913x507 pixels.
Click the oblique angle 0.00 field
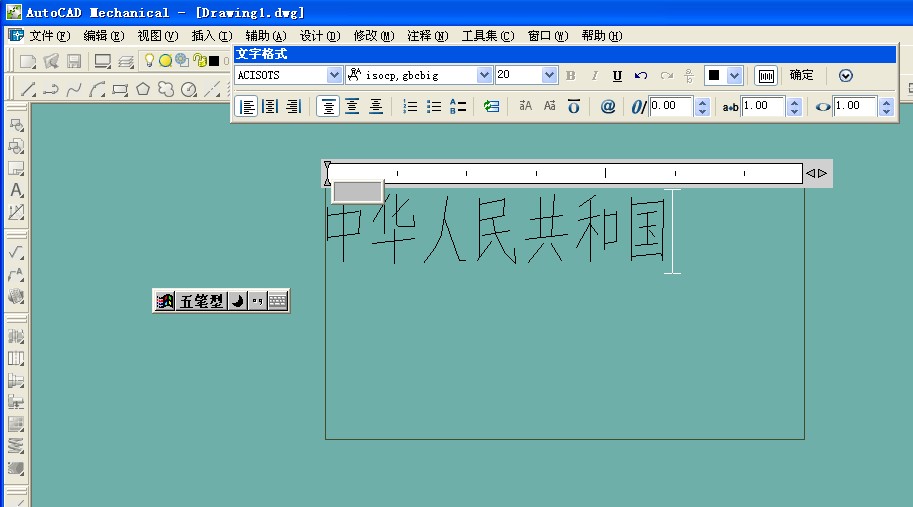click(x=670, y=106)
